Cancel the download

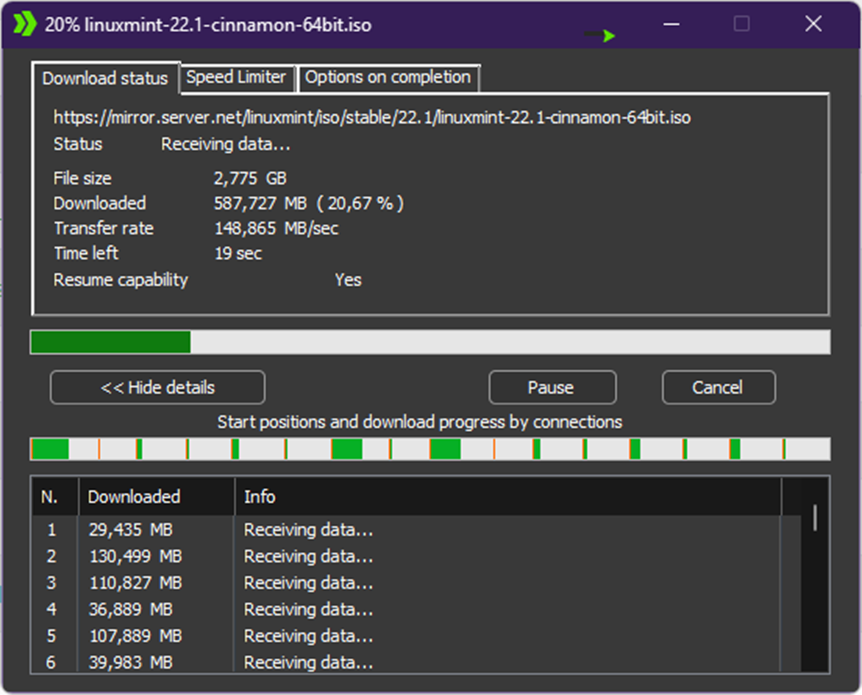click(x=719, y=388)
